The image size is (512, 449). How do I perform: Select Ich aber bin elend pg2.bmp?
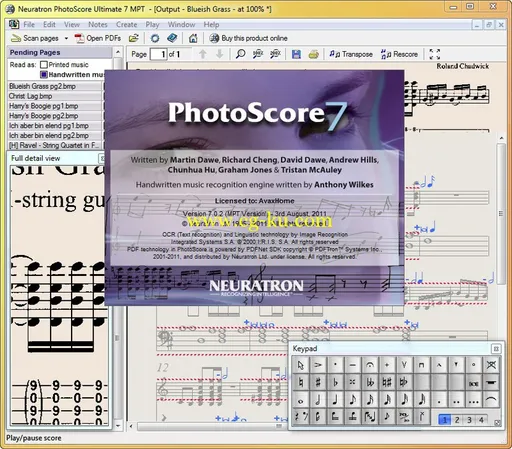coord(55,135)
